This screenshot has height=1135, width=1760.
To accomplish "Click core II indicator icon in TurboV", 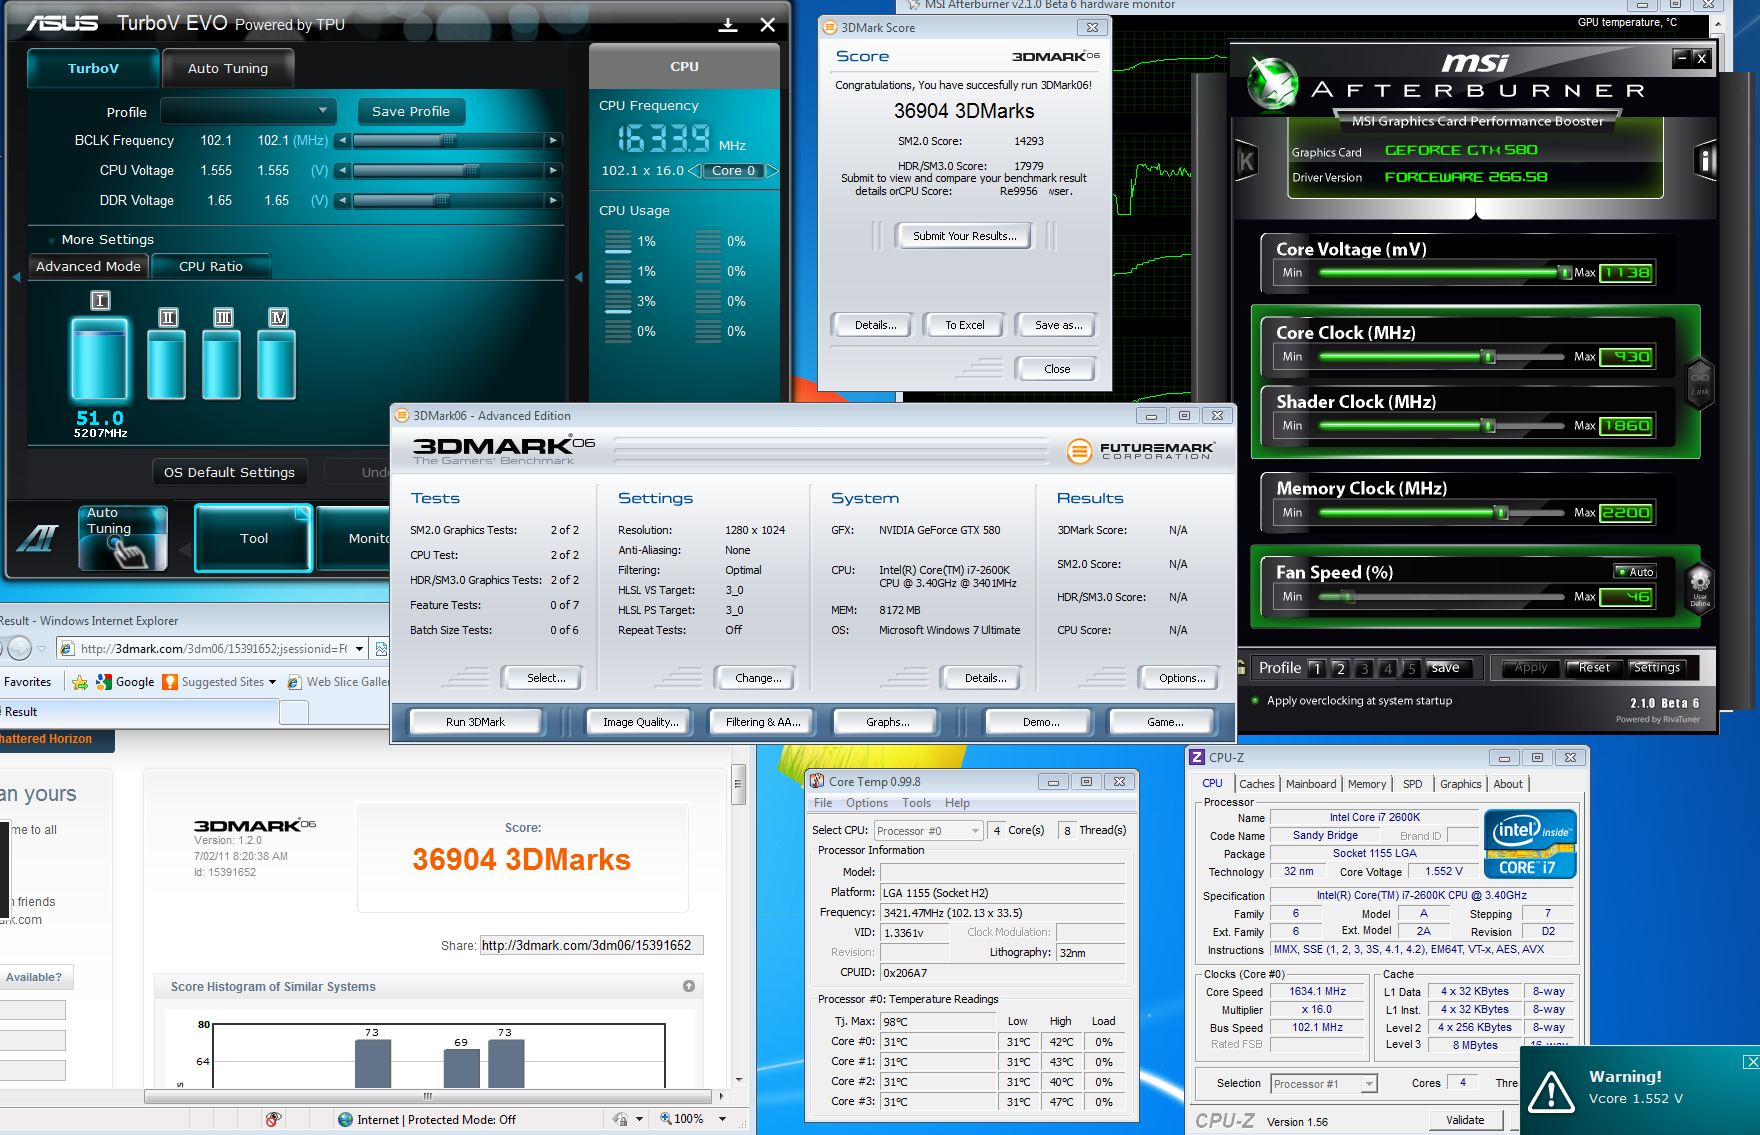I will [x=168, y=317].
